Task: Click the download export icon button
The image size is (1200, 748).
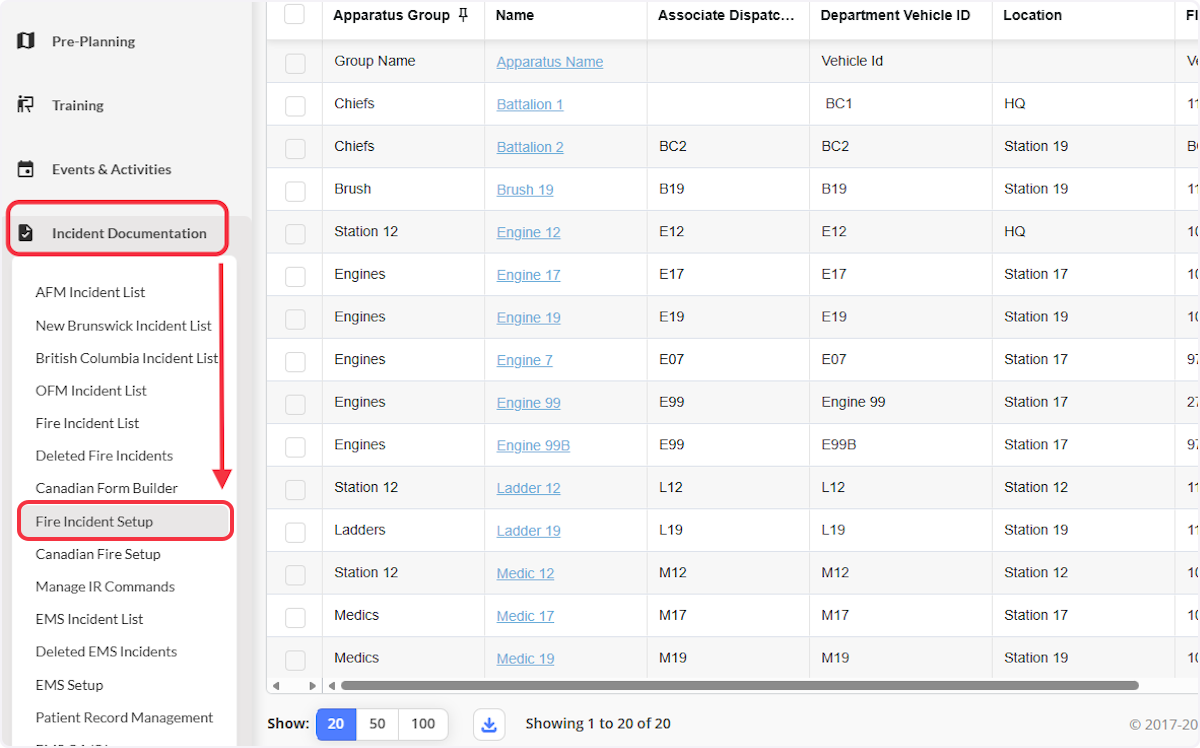Action: click(x=489, y=724)
